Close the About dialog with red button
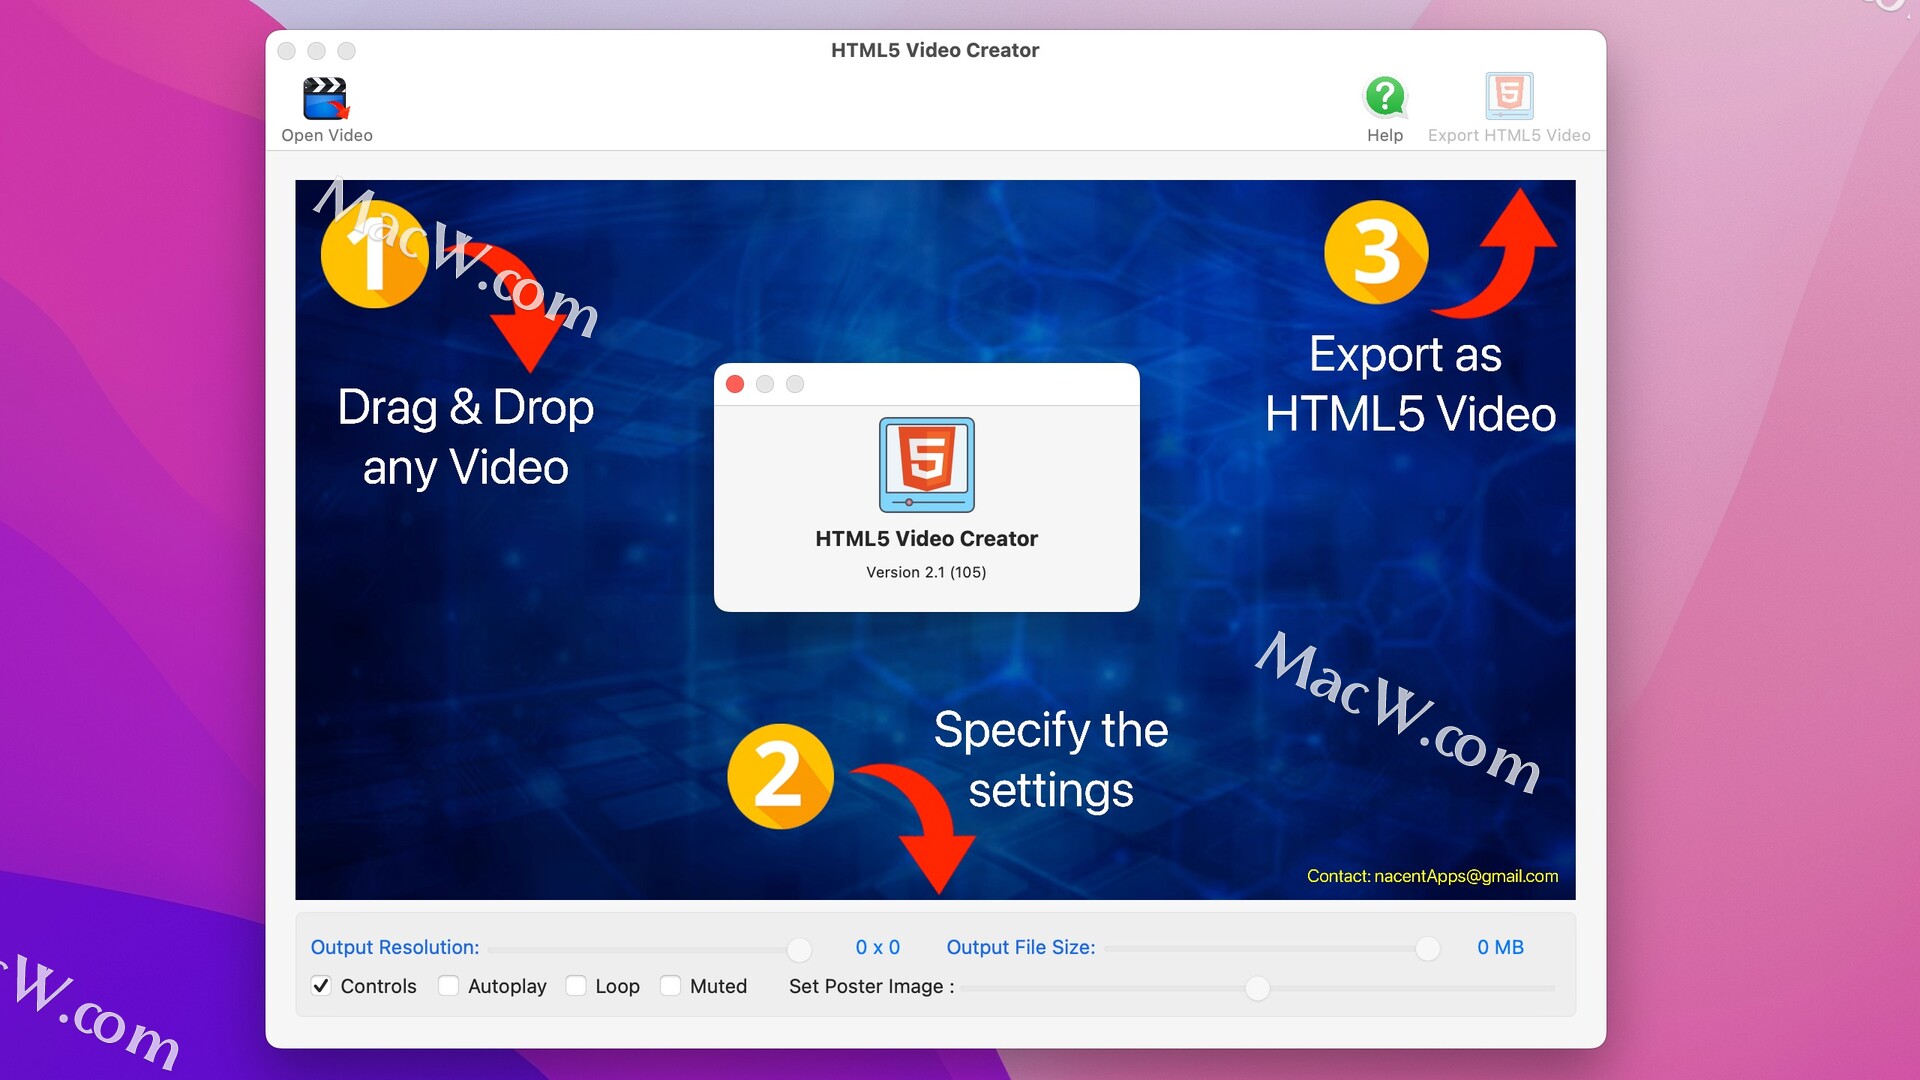Viewport: 1920px width, 1080px height. tap(735, 384)
